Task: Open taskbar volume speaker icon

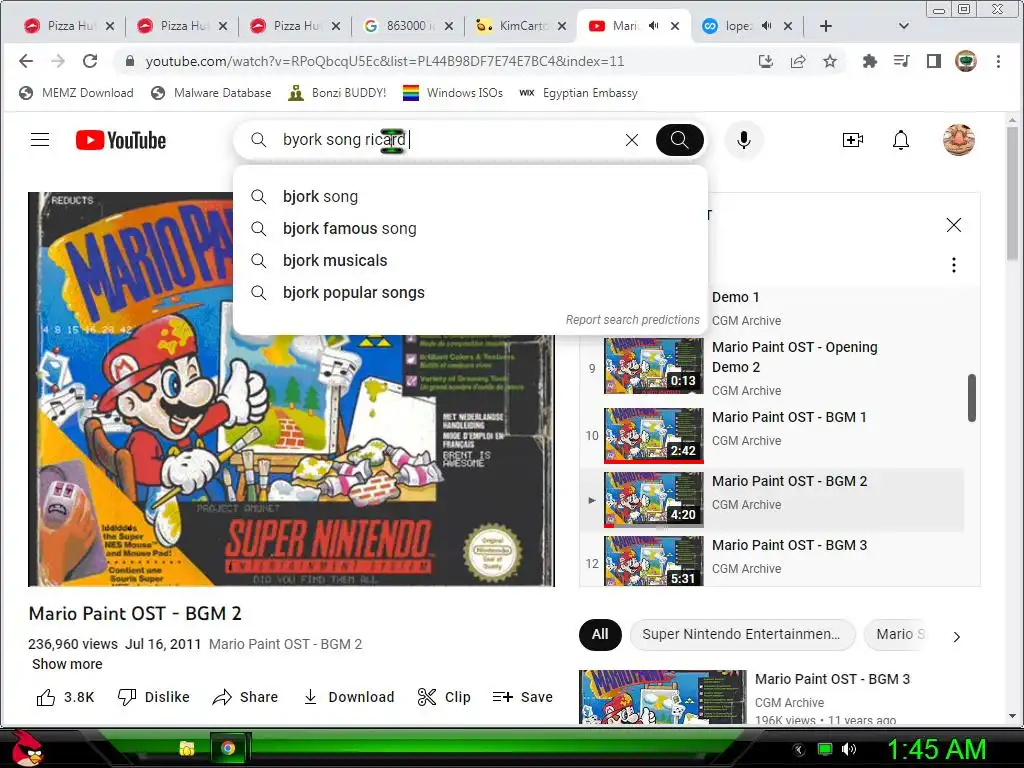Action: coord(849,749)
